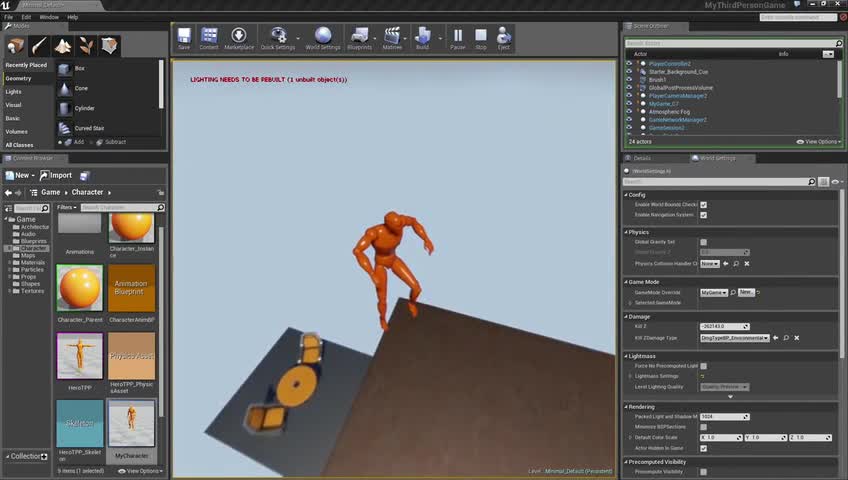Image resolution: width=848 pixels, height=480 pixels.
Task: Open the Marketplace toolbar icon
Action: pyautogui.click(x=239, y=39)
